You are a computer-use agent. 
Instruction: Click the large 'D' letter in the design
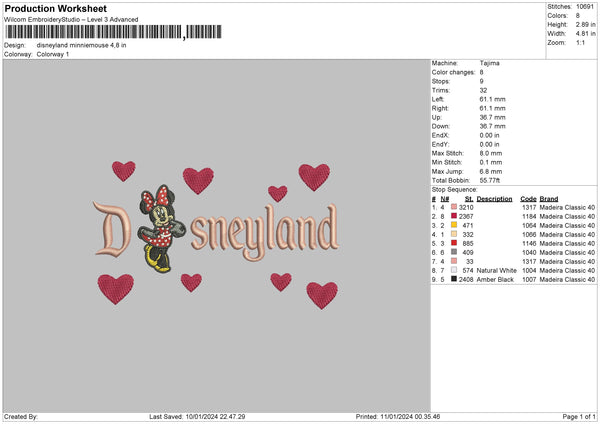pyautogui.click(x=112, y=229)
